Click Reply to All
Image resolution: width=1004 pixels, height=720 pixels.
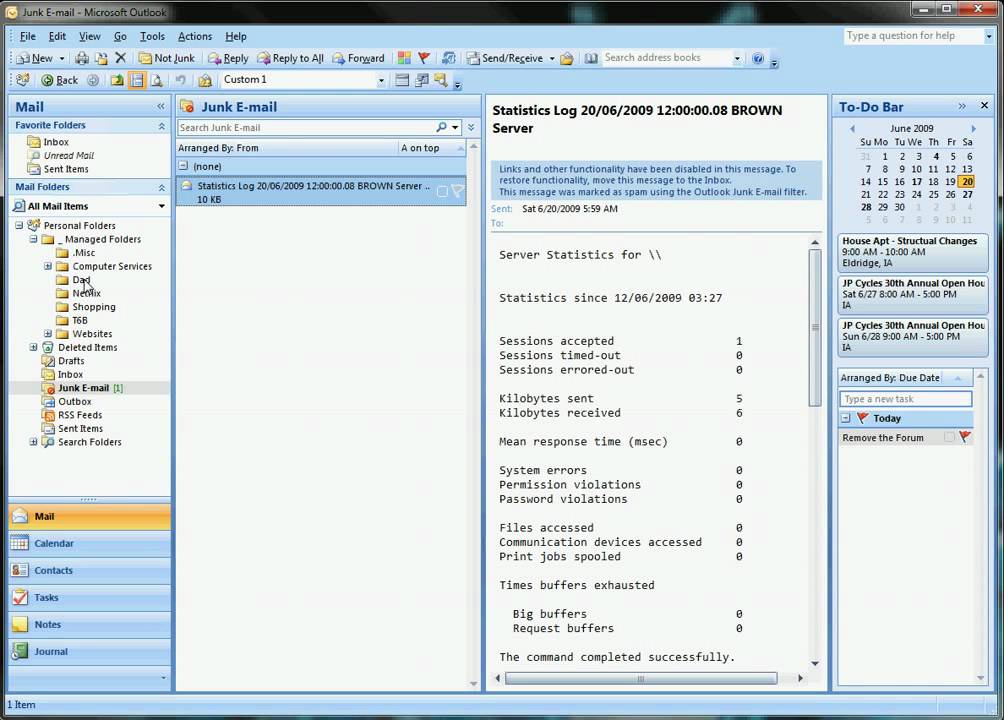tap(290, 58)
